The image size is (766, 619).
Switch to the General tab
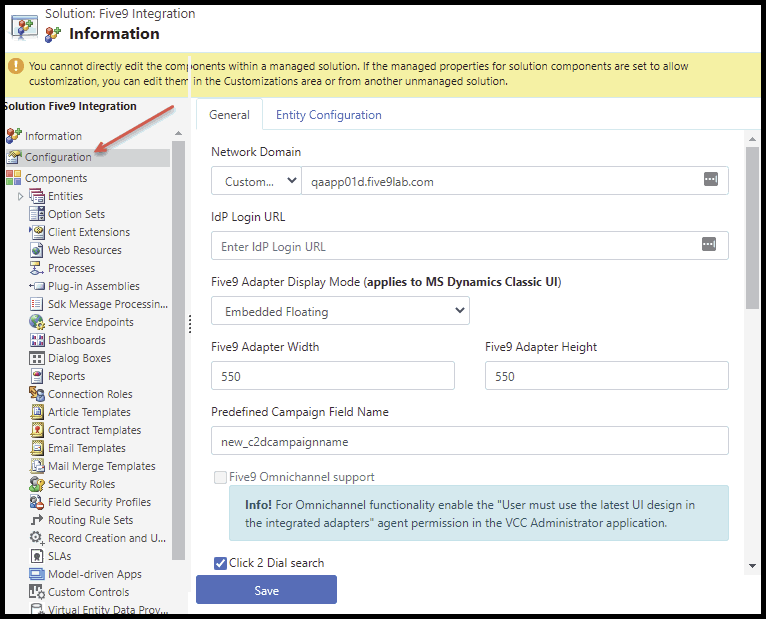(x=229, y=115)
